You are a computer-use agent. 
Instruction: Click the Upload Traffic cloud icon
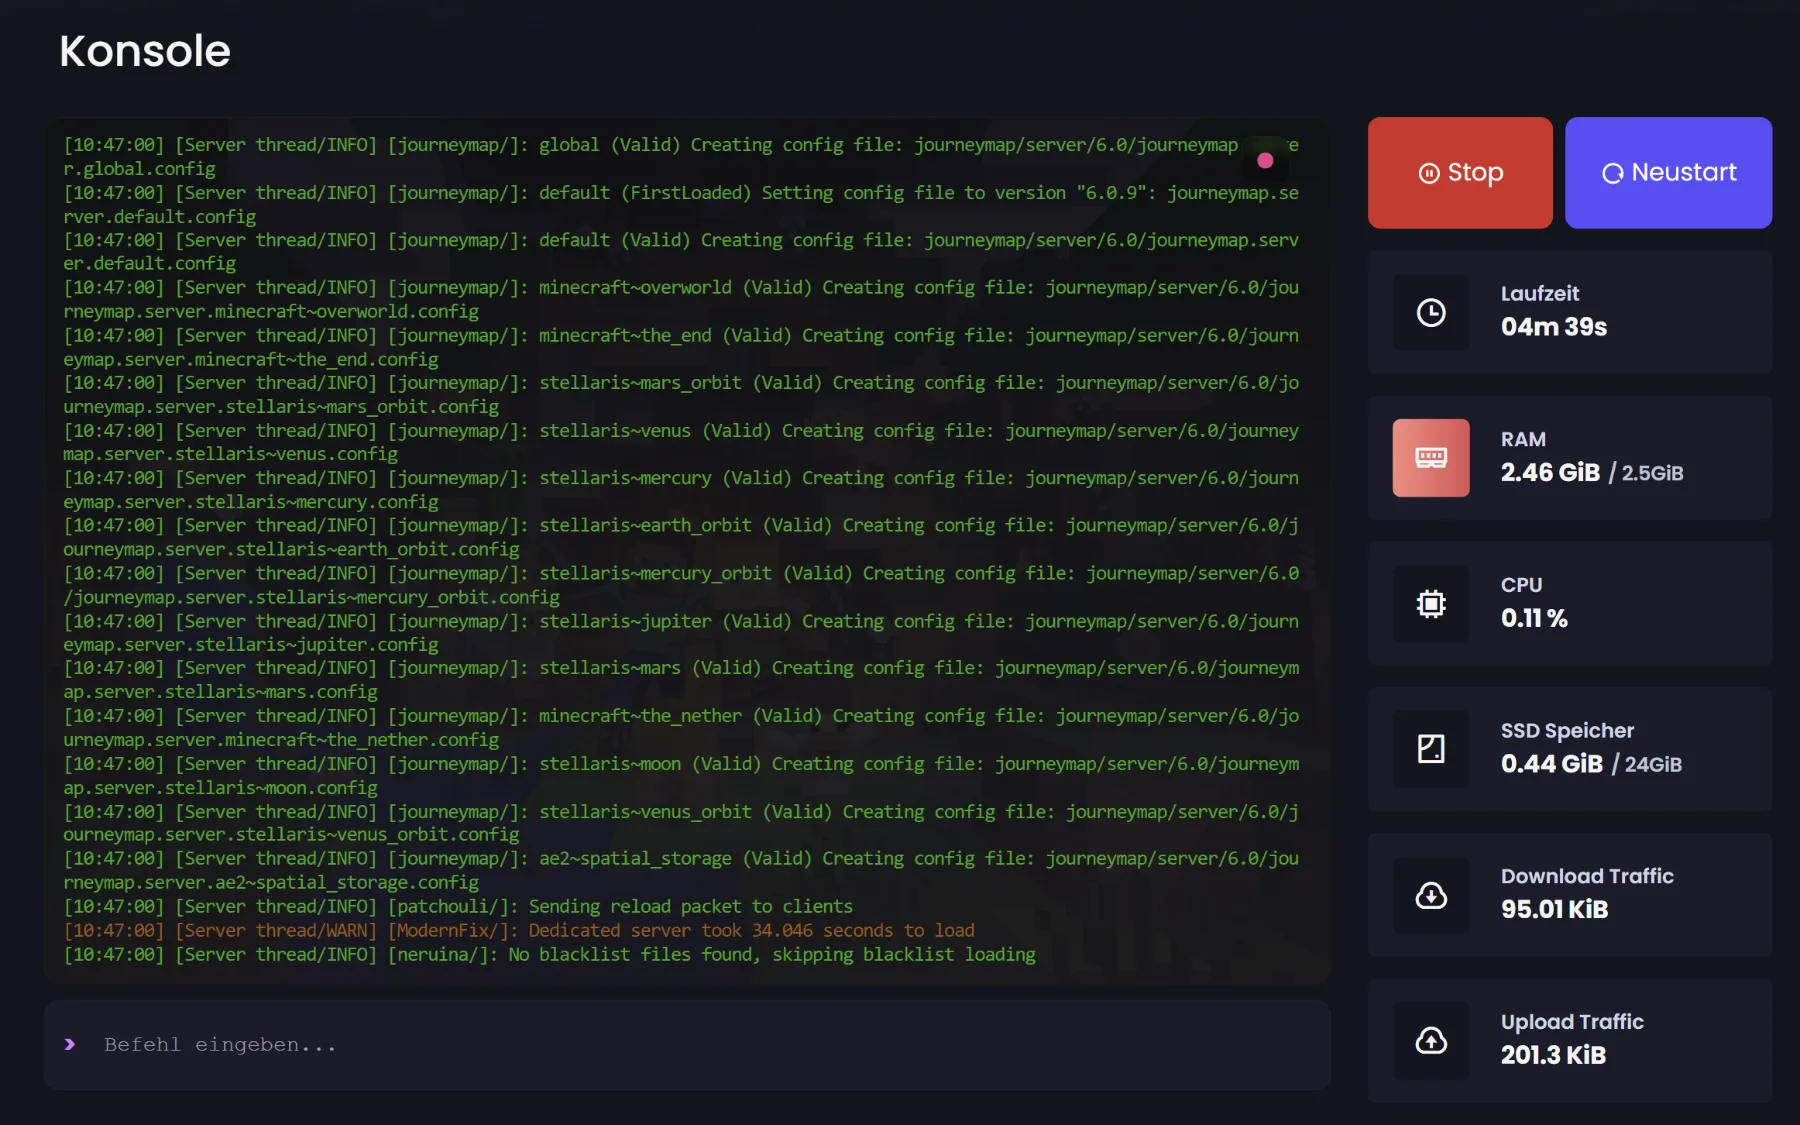(1431, 1041)
